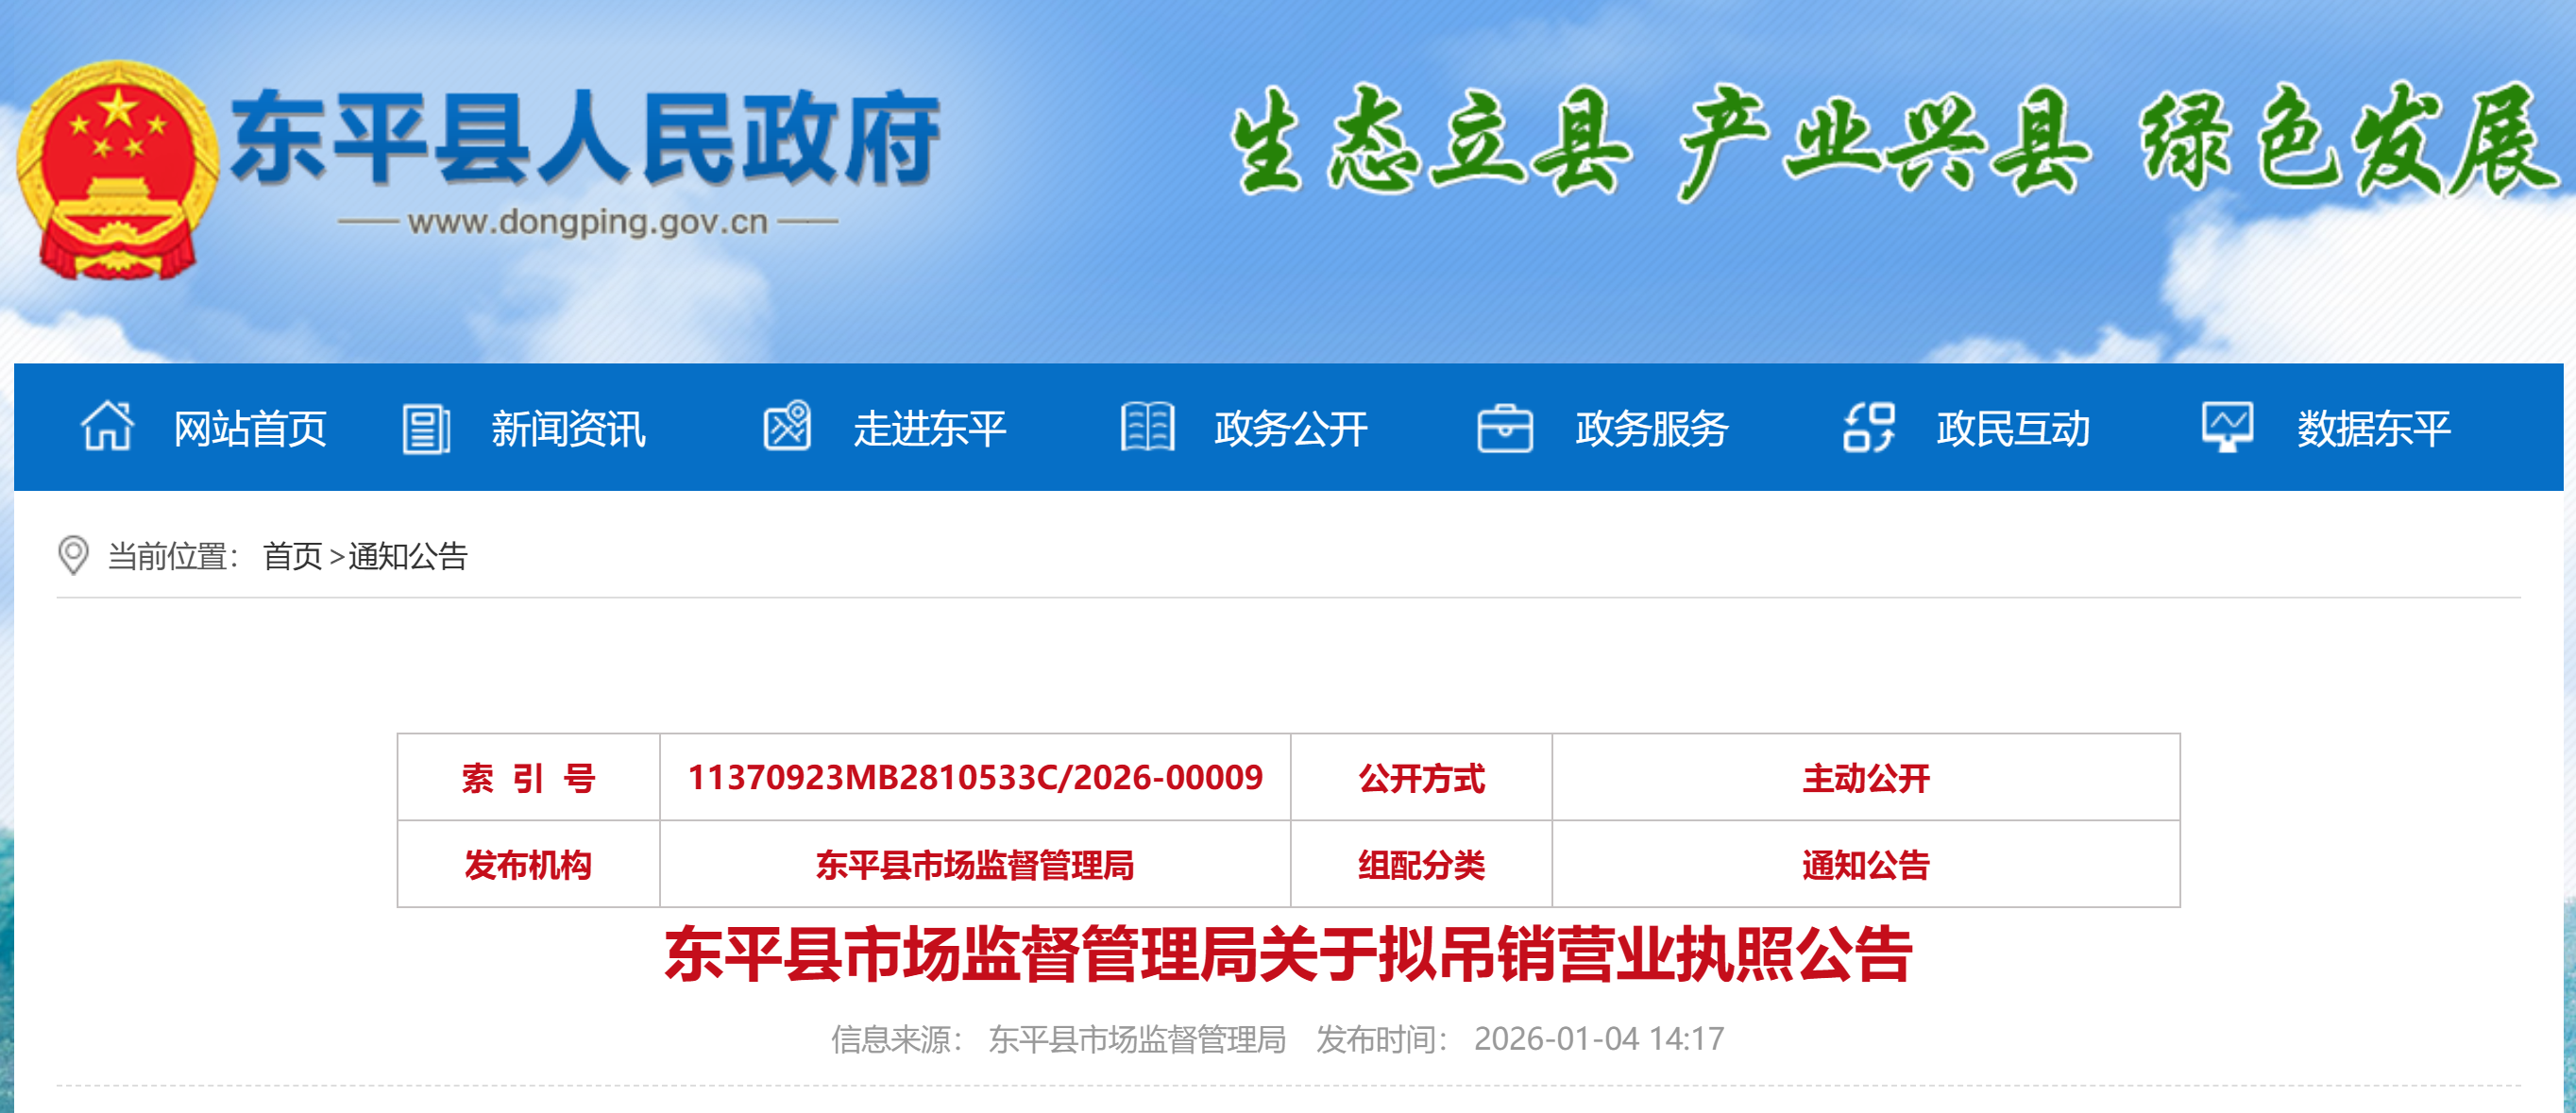Viewport: 2576px width, 1113px height.
Task: Go to 走进东平 section
Action: click(x=929, y=429)
